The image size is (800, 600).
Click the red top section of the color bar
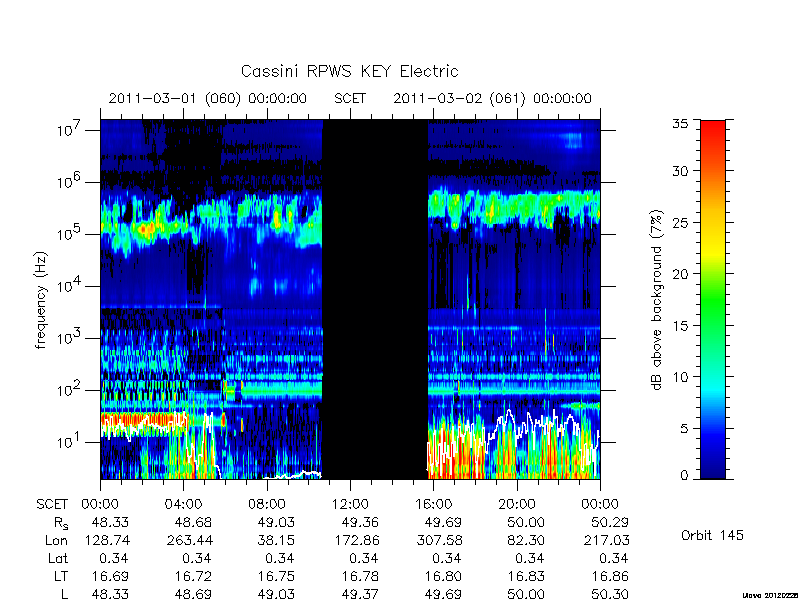[x=713, y=138]
